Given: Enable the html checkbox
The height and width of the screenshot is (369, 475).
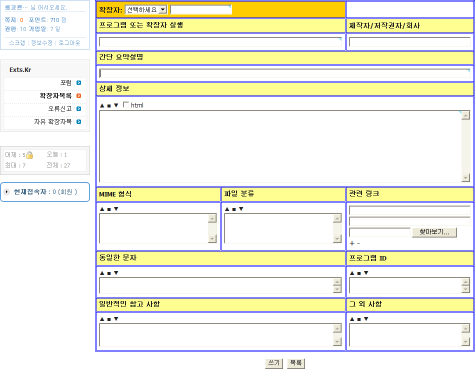Looking at the screenshot, I should (126, 104).
